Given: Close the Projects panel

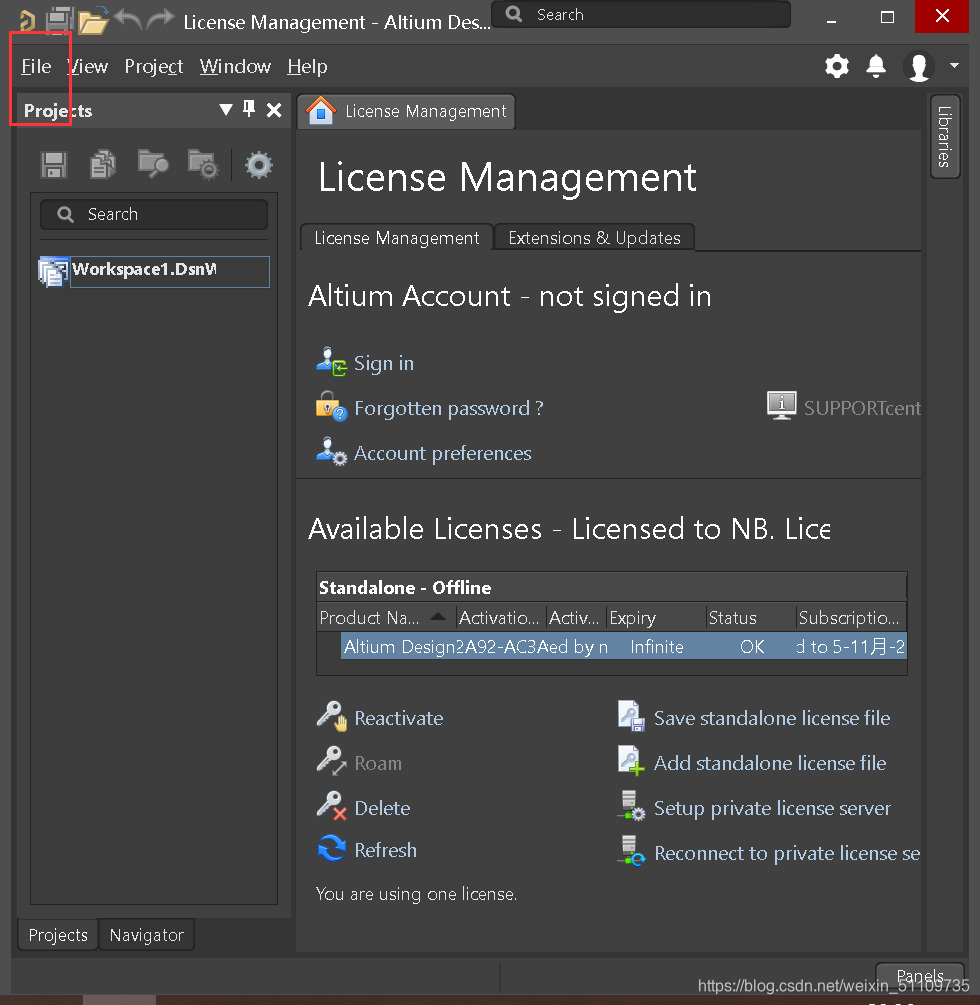Looking at the screenshot, I should pyautogui.click(x=274, y=110).
